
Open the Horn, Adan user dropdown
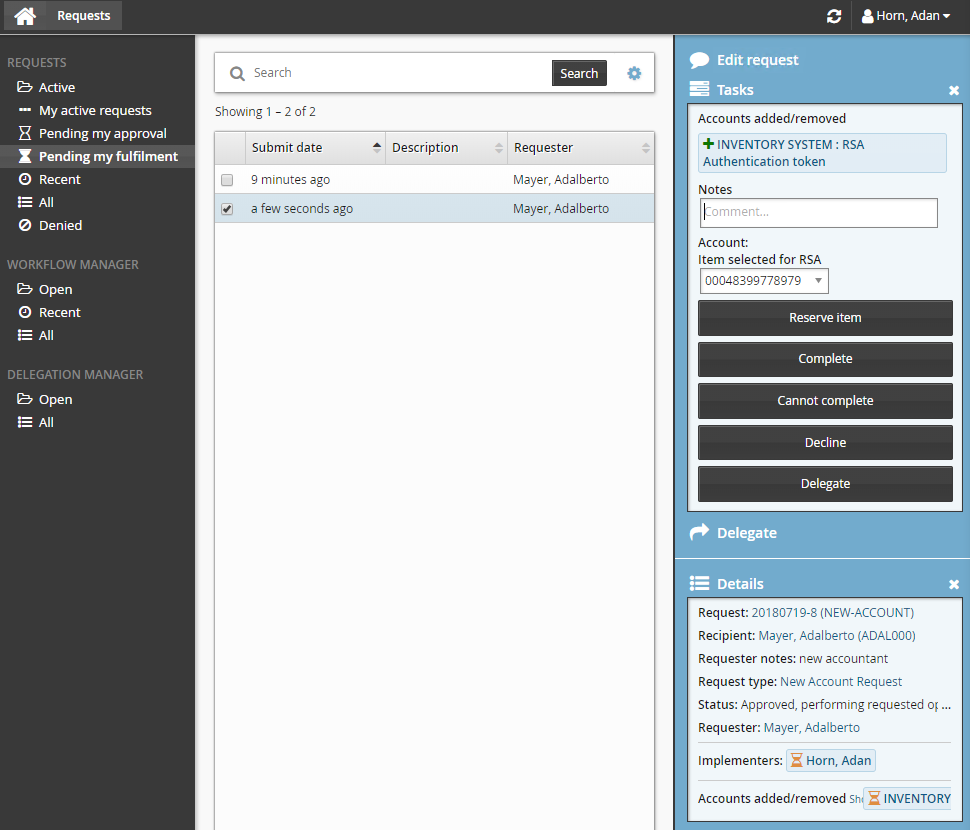pos(906,16)
